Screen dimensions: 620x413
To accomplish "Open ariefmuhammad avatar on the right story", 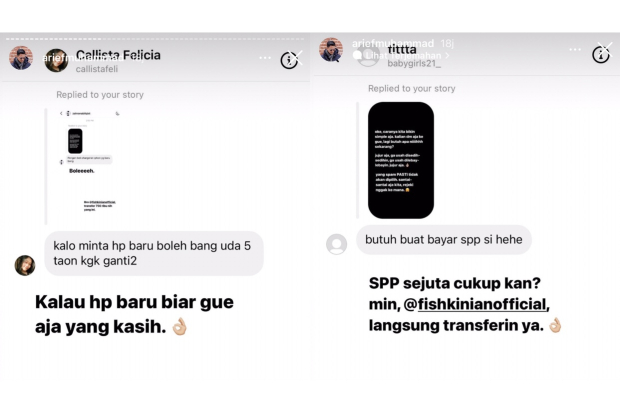I will click(331, 49).
